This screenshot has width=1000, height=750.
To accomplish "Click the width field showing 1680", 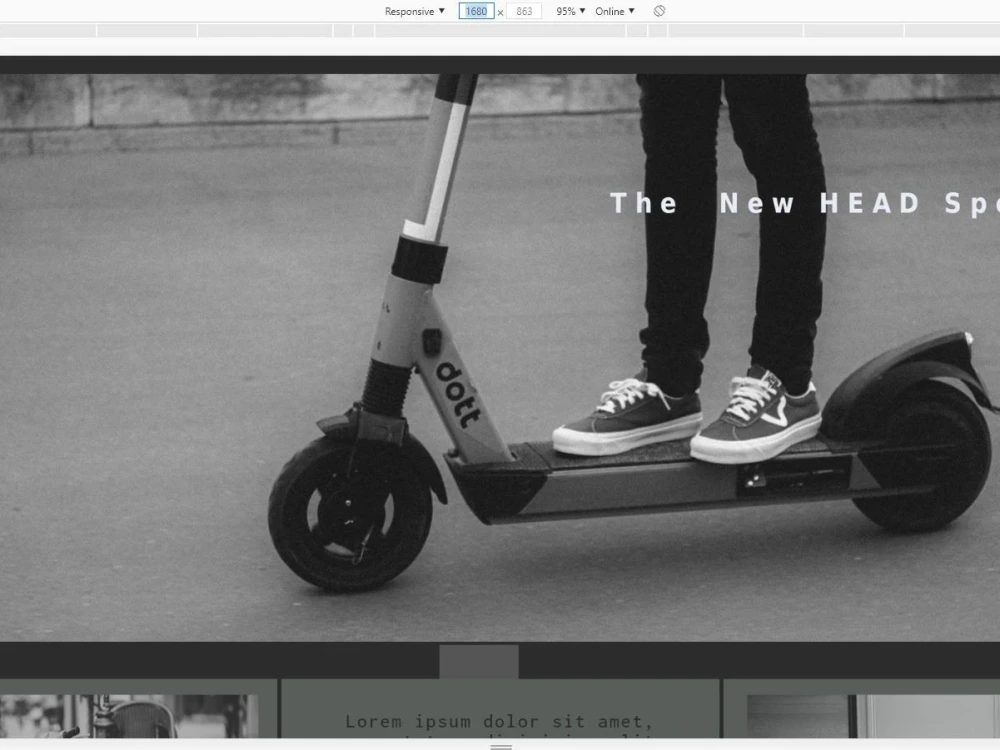I will coord(476,11).
